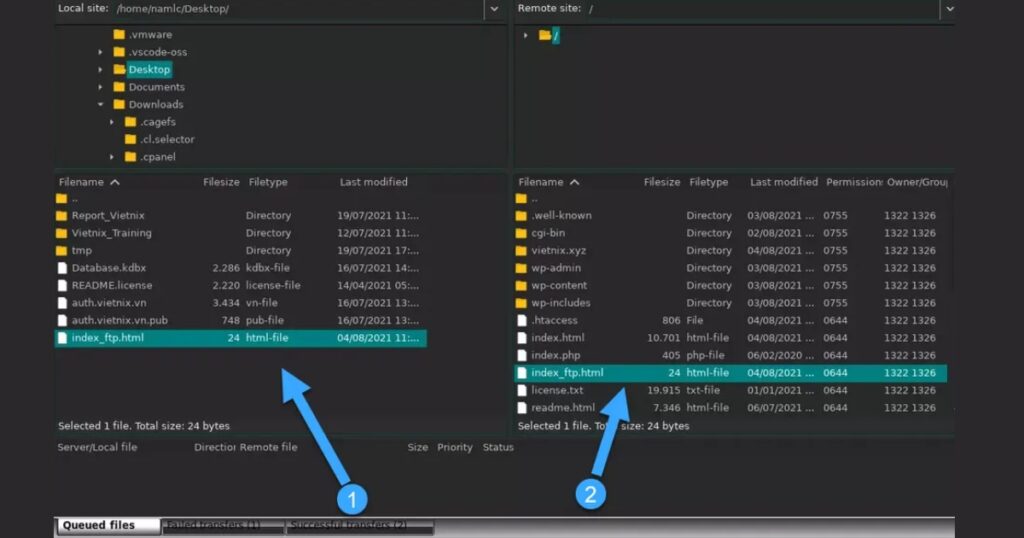Select index_ftp.html in remote file list
1024x538 pixels.
click(x=730, y=373)
